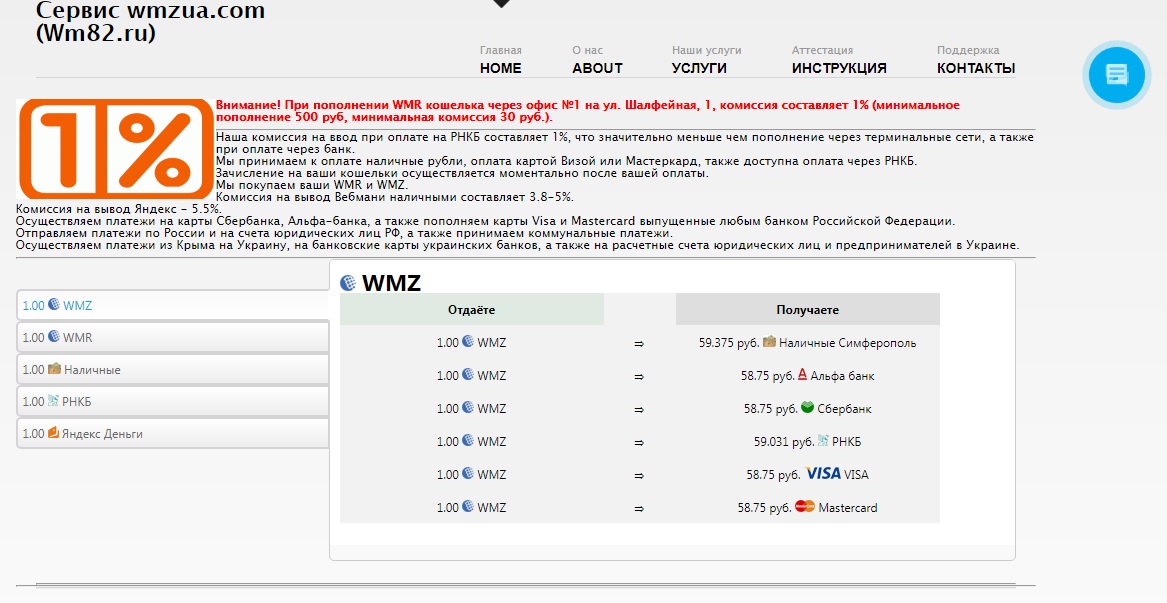This screenshot has width=1167, height=603.
Task: Click WebMoney globe icon beside WMZ heading
Action: (x=348, y=283)
